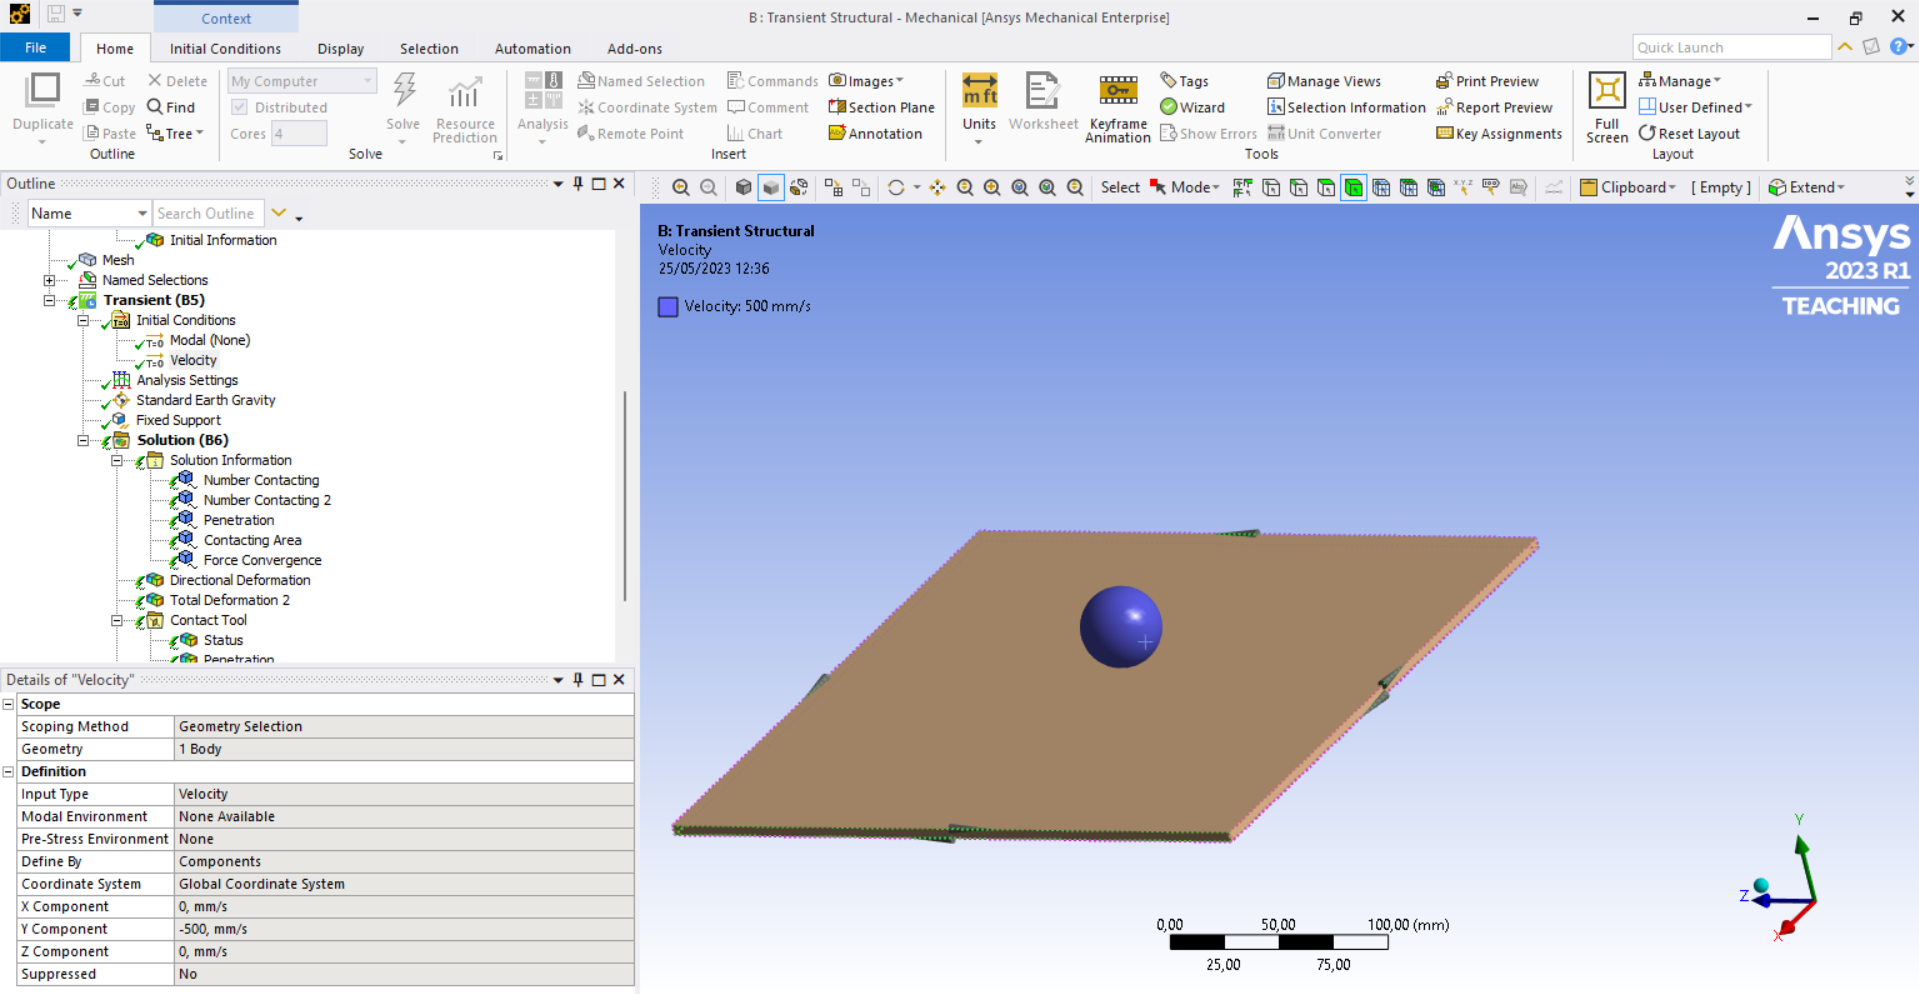Insert a Coordinate System
This screenshot has height=994, width=1919.
(x=647, y=107)
